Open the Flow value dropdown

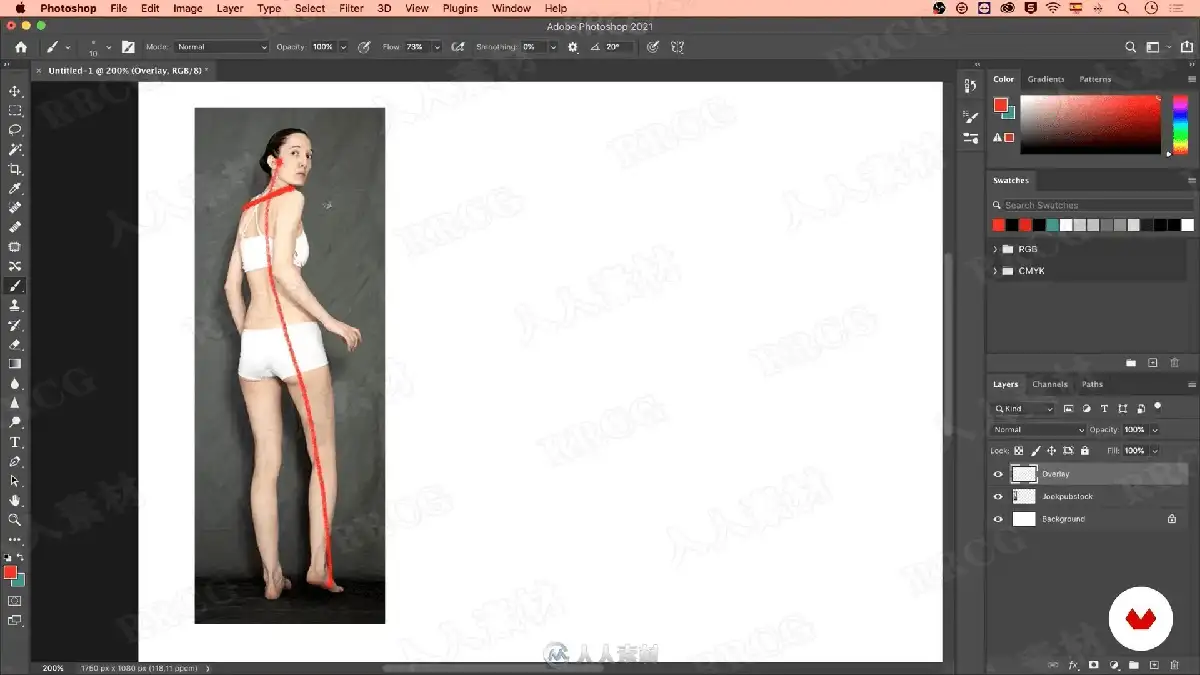[437, 47]
